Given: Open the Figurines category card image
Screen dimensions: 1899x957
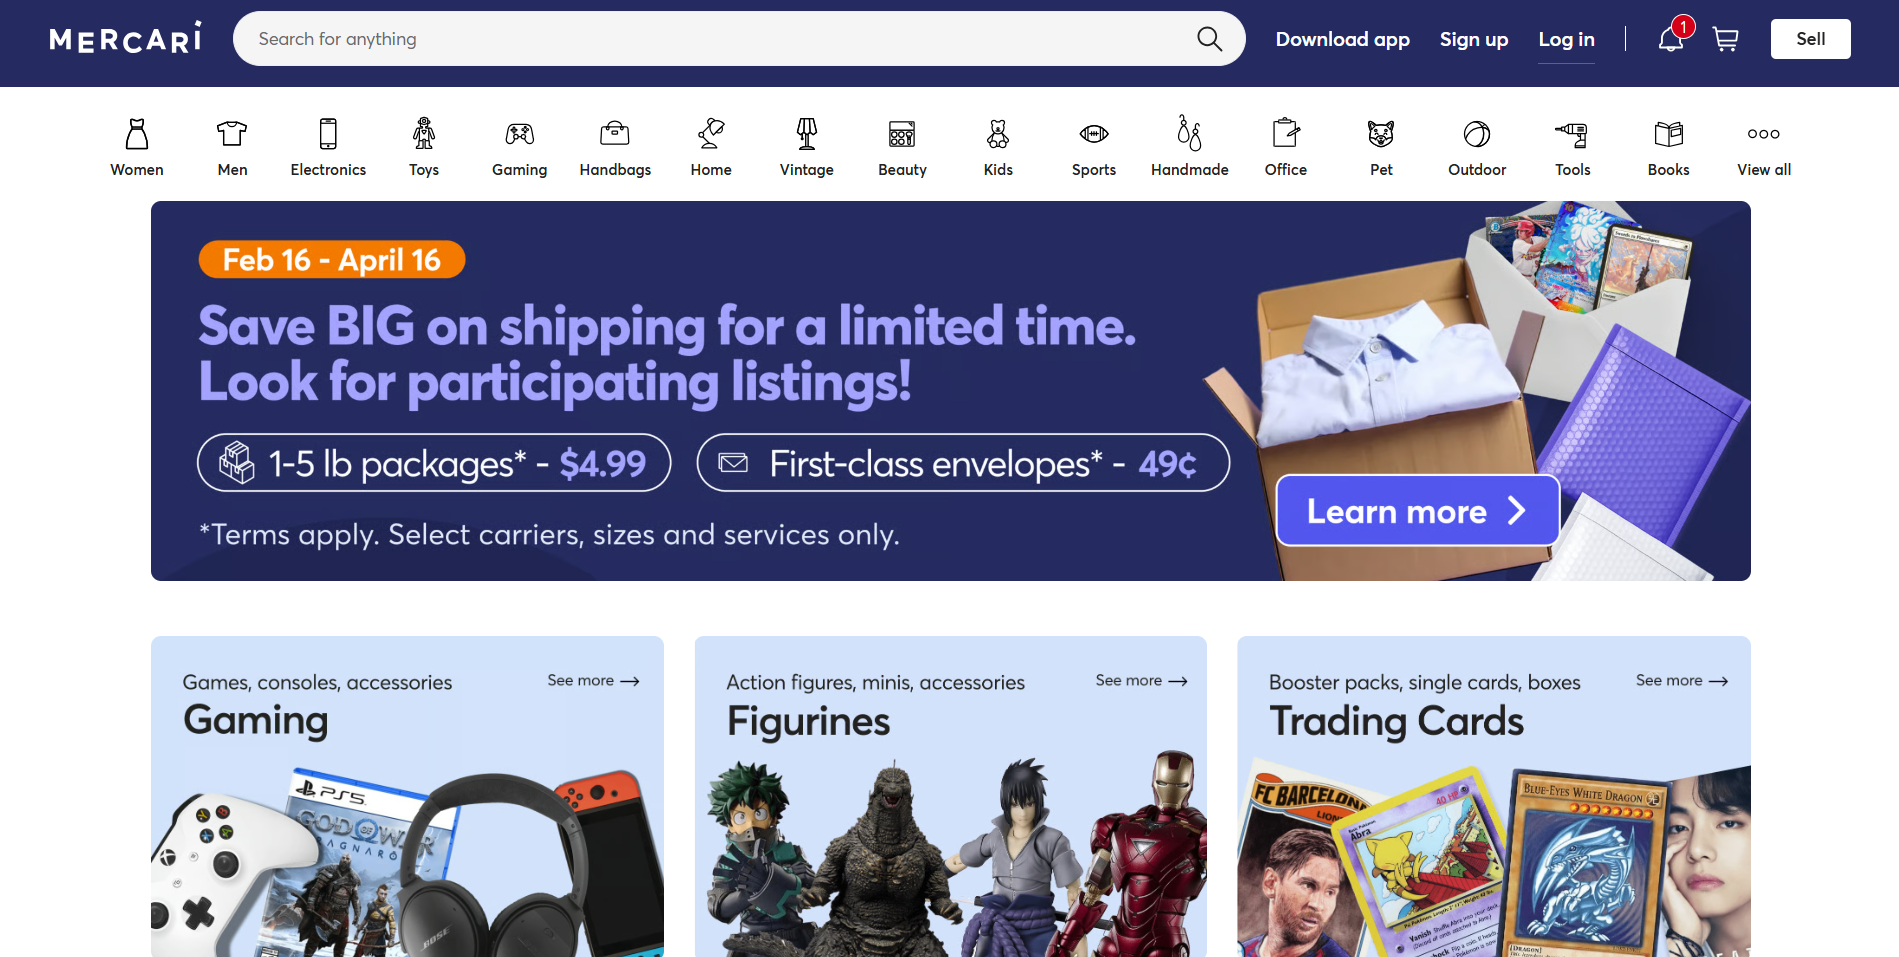Looking at the screenshot, I should click(x=951, y=852).
